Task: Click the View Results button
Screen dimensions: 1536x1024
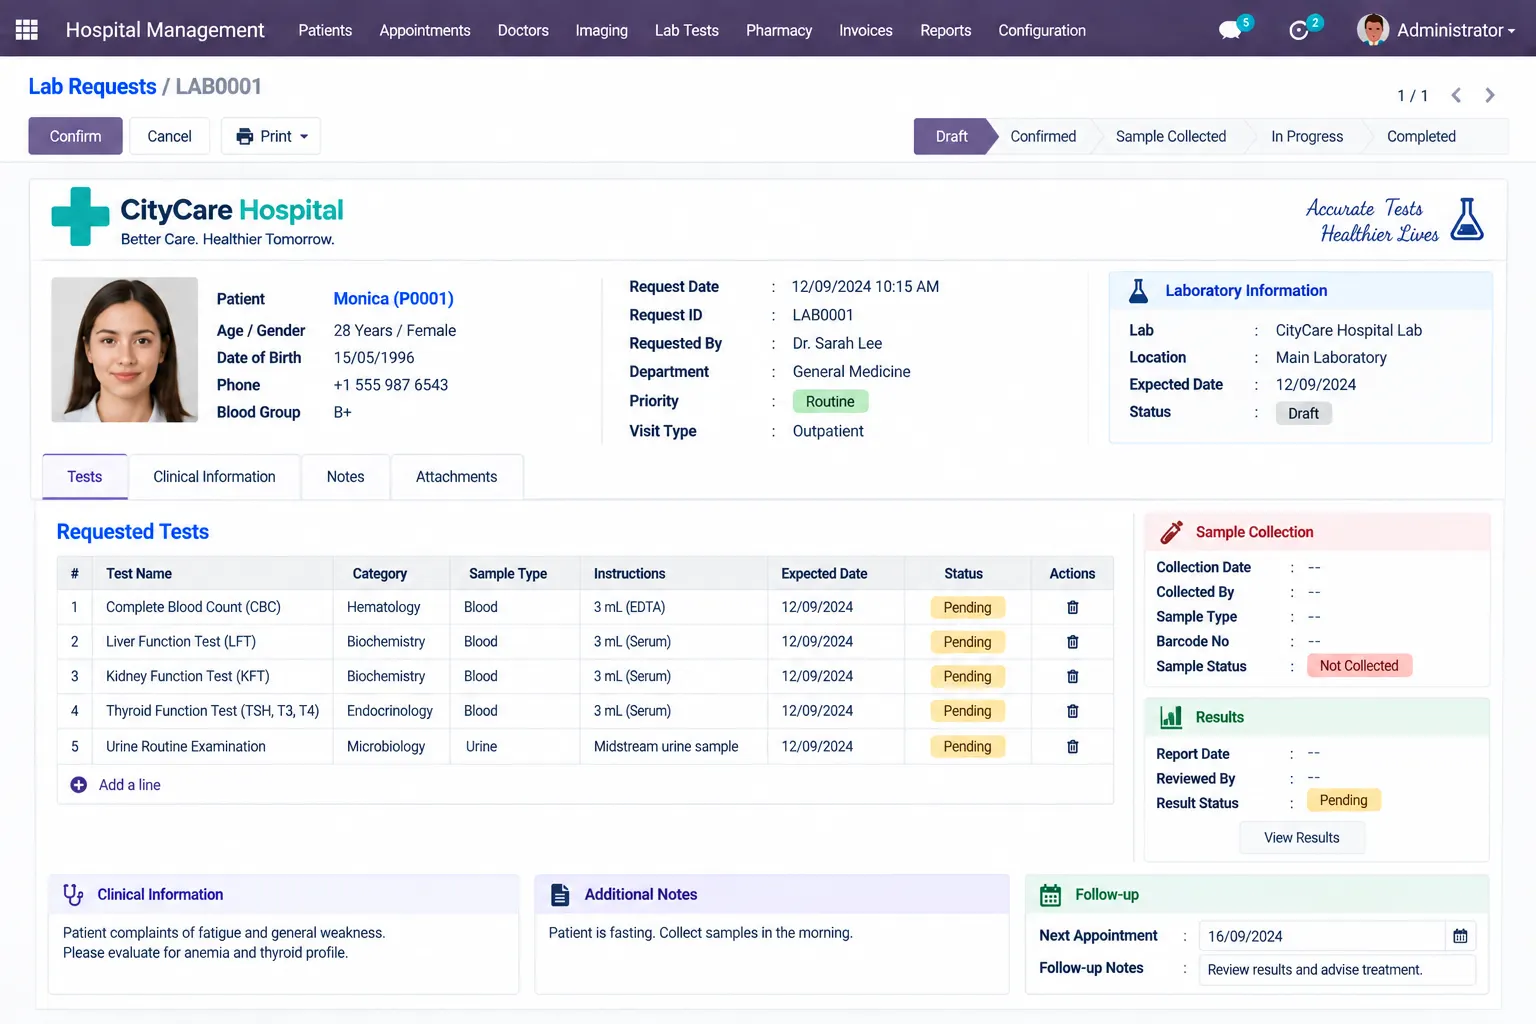Action: [1301, 838]
